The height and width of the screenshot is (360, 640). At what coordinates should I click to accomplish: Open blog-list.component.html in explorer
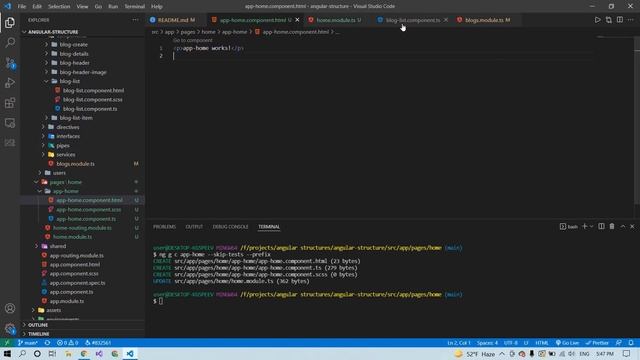pos(93,90)
